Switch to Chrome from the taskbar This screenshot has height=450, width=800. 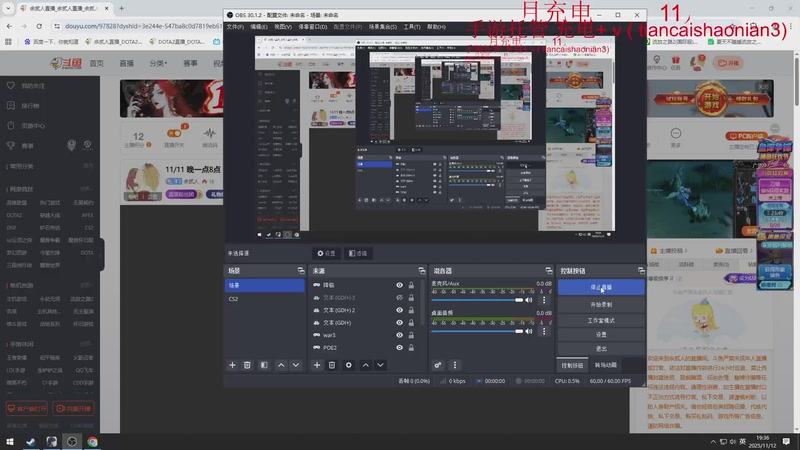(x=92, y=442)
